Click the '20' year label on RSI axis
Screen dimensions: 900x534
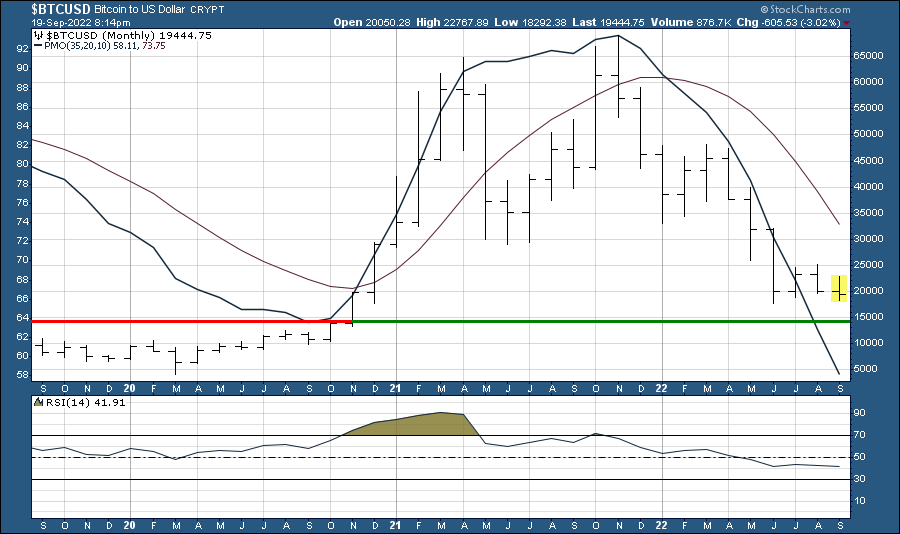click(130, 524)
